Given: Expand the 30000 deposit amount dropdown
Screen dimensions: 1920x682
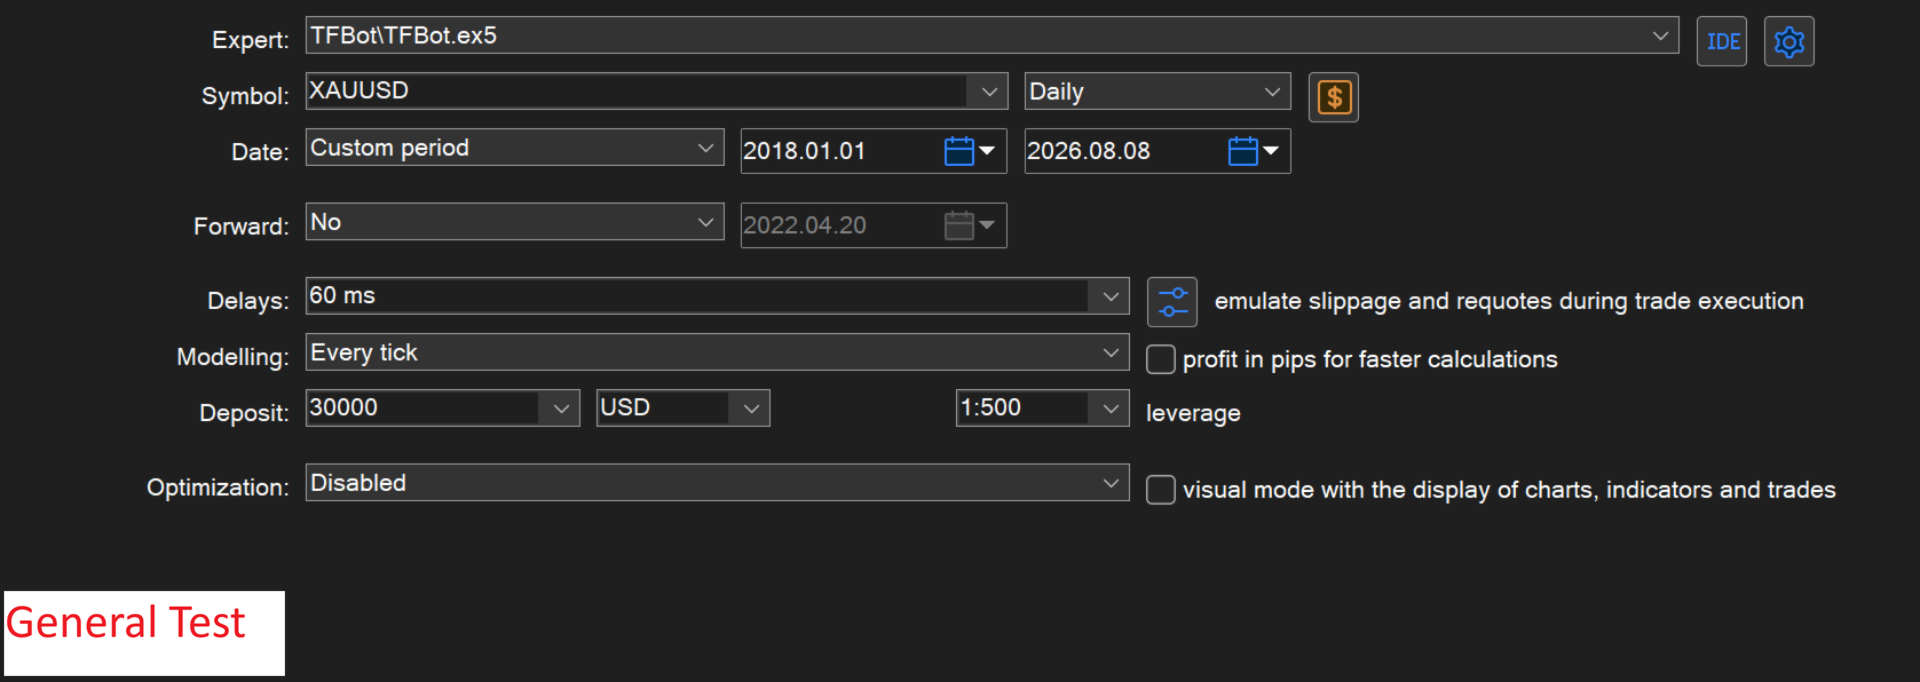Looking at the screenshot, I should 560,408.
